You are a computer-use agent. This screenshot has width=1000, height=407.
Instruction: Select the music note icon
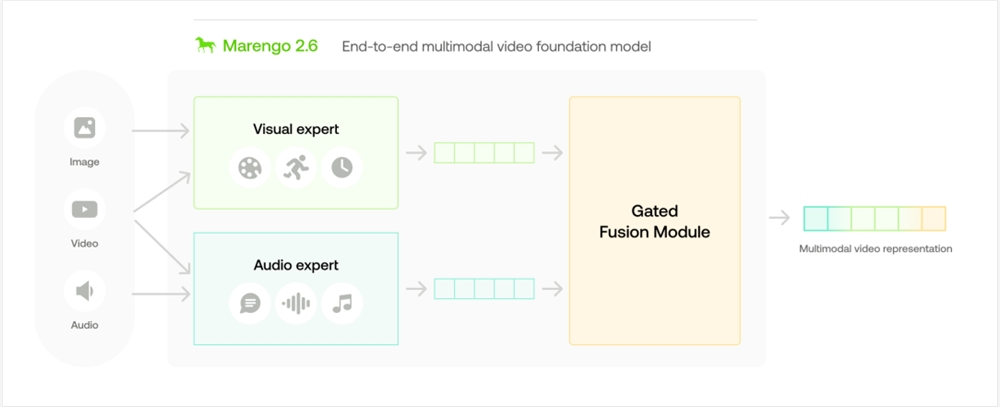pos(342,303)
